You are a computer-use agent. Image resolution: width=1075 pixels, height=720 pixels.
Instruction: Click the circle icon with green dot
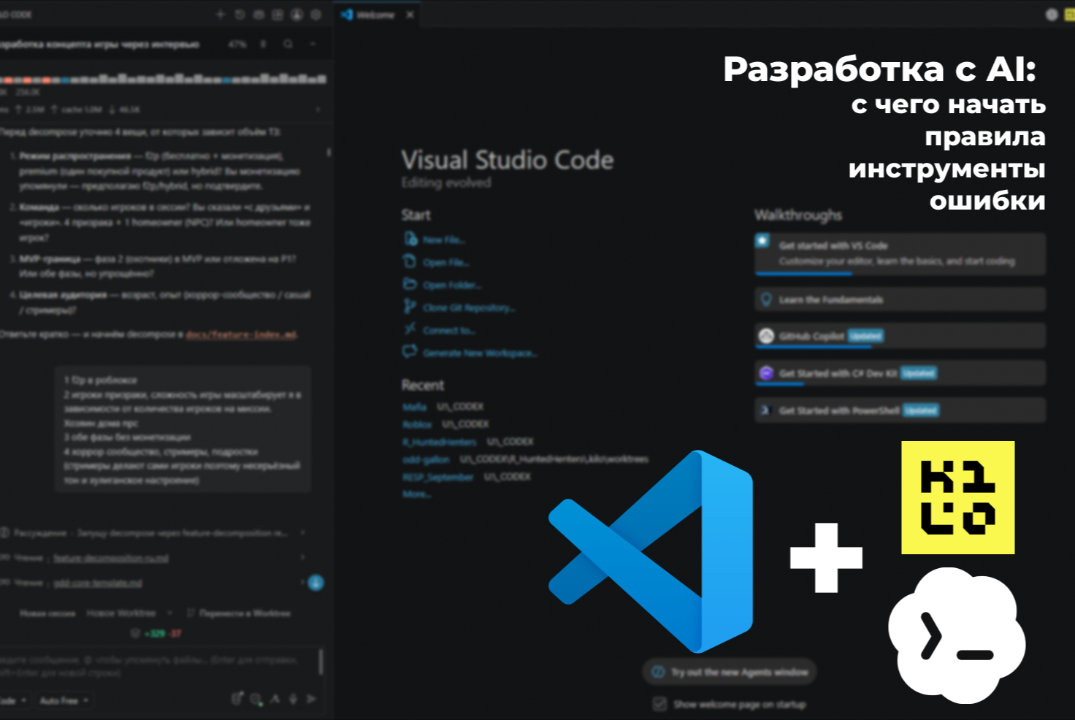(x=256, y=699)
